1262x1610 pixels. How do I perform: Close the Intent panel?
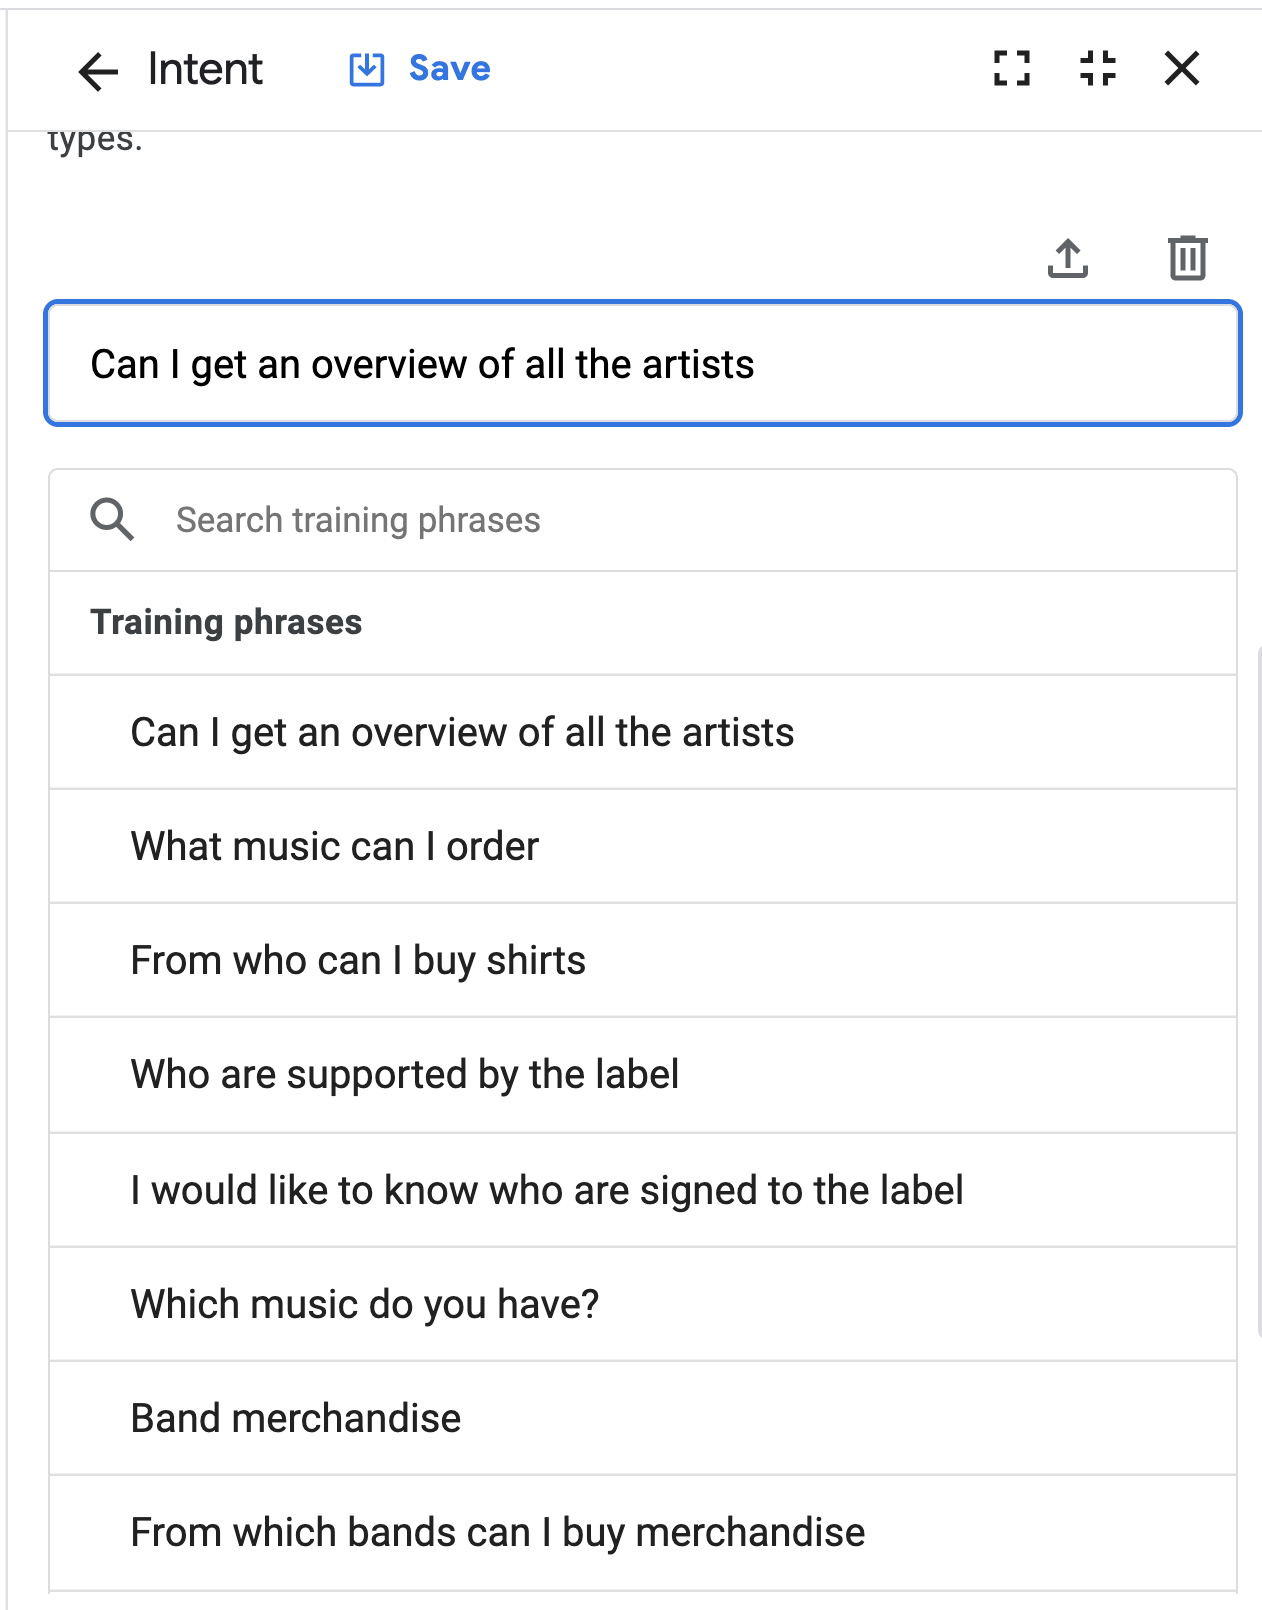pyautogui.click(x=1182, y=69)
